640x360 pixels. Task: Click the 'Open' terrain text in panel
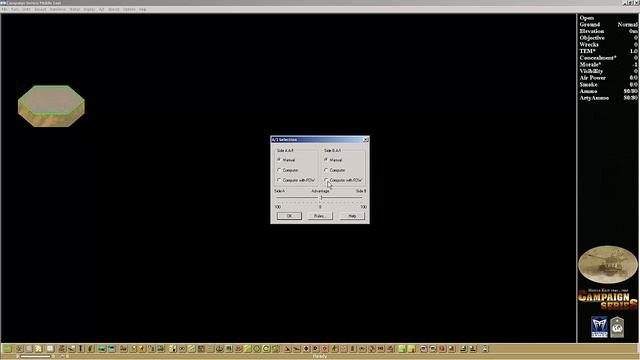click(x=587, y=18)
